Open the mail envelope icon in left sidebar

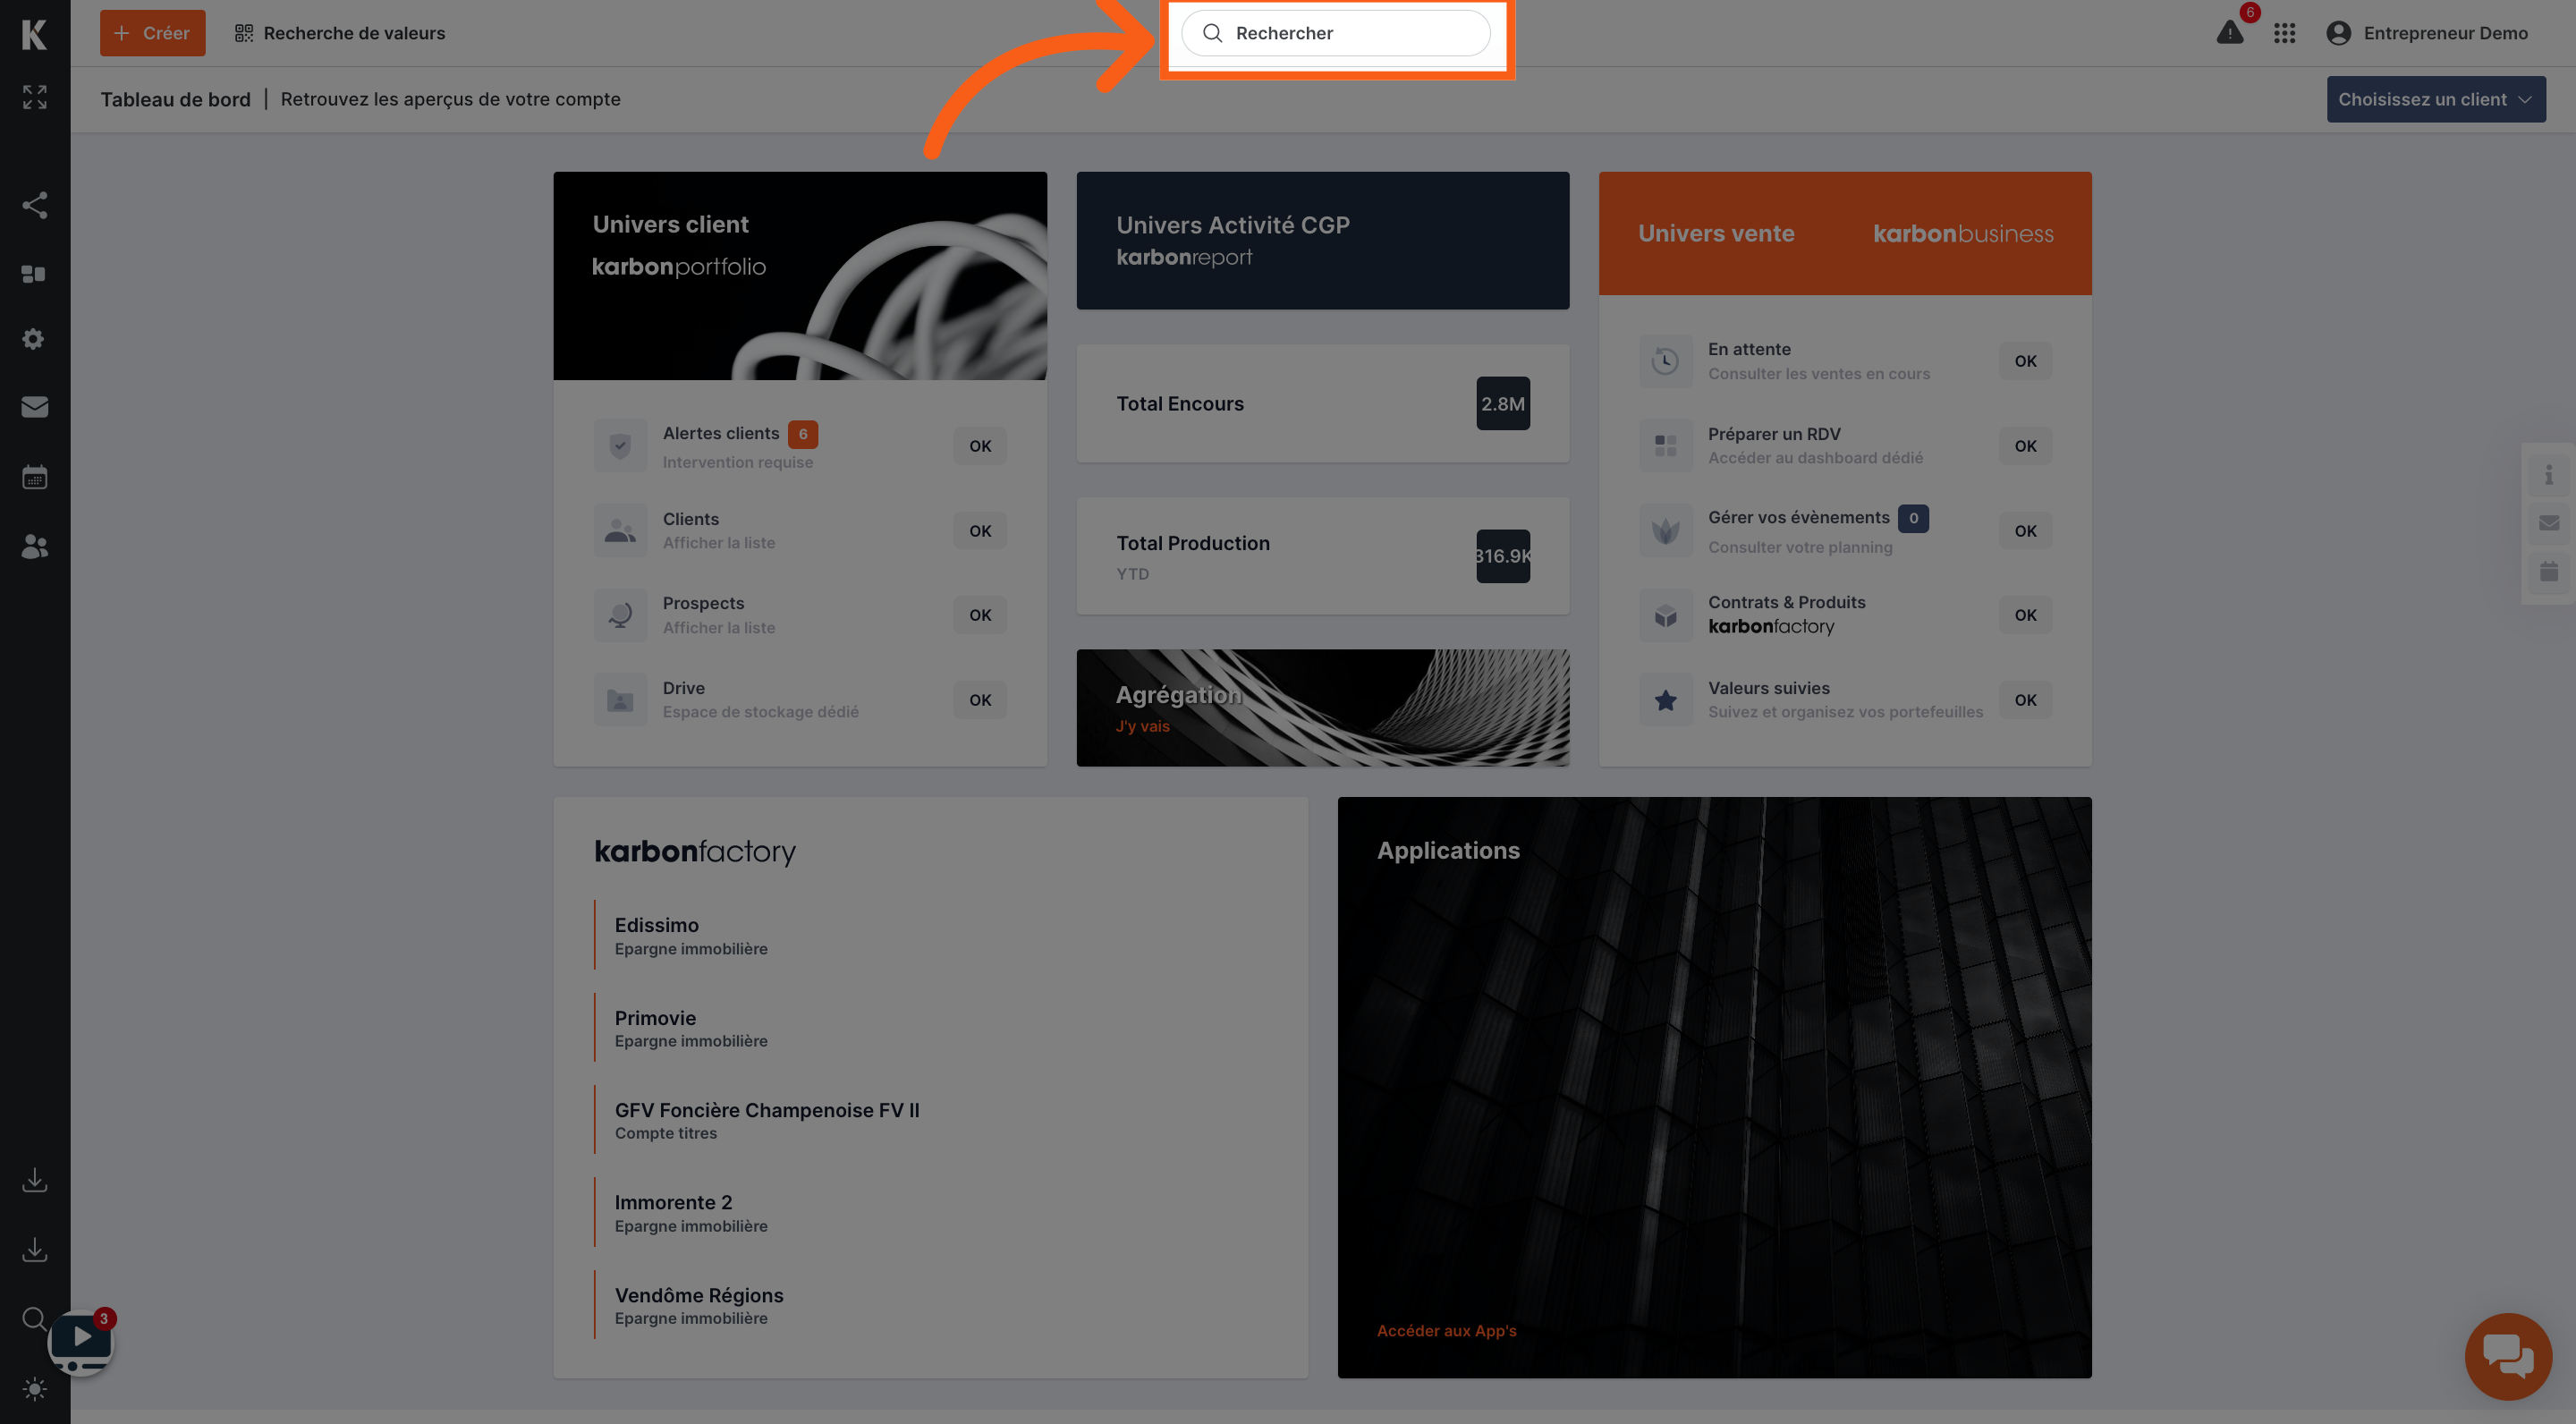[34, 407]
